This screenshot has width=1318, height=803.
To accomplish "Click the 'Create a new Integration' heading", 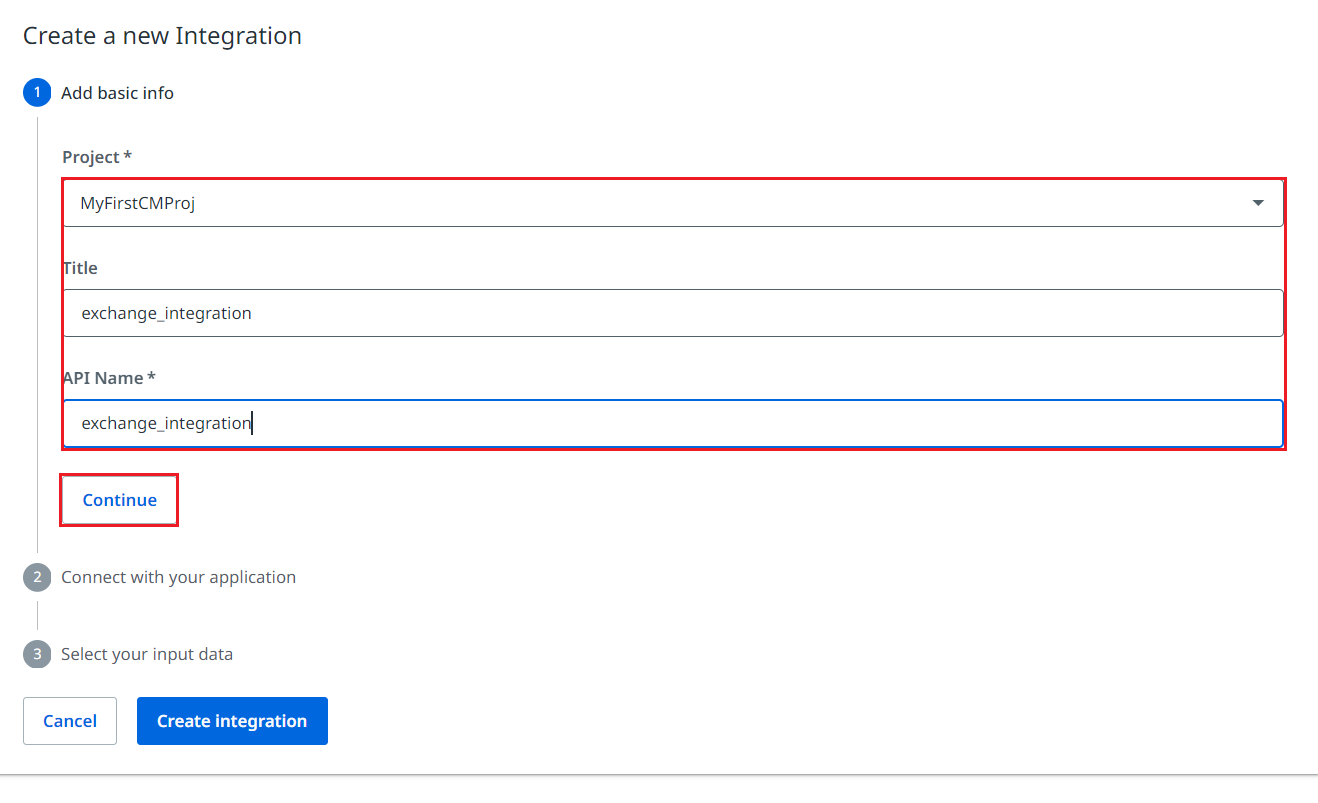I will pos(162,36).
